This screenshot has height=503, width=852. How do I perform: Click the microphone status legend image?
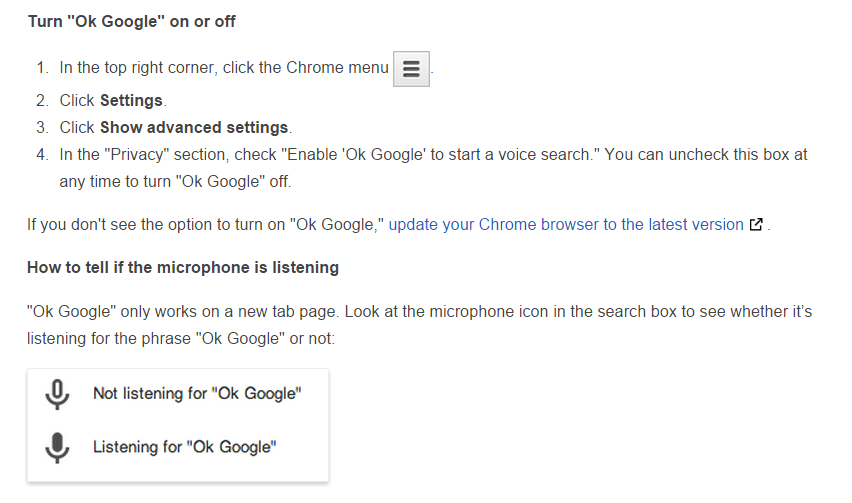click(x=178, y=425)
